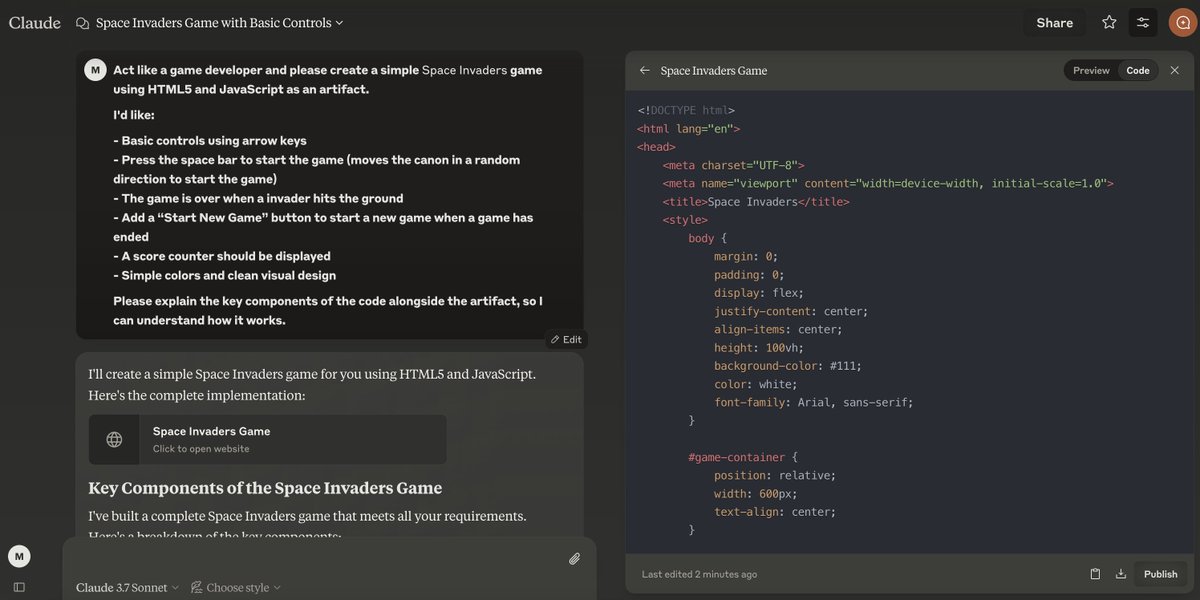This screenshot has width=1200, height=600.
Task: Click the '#game-container {' code line
Action: pos(743,456)
